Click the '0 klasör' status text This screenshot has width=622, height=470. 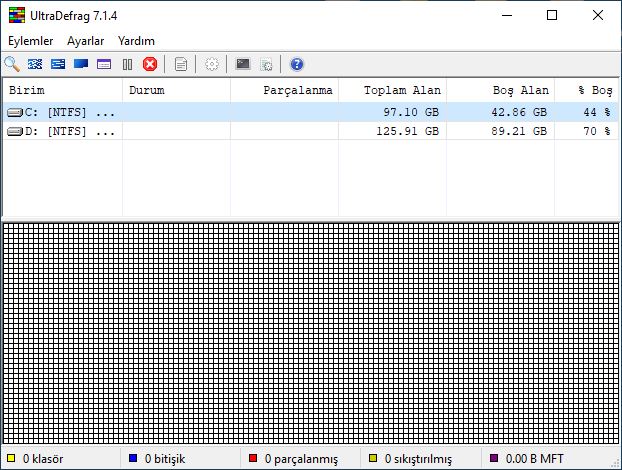[x=43, y=459]
